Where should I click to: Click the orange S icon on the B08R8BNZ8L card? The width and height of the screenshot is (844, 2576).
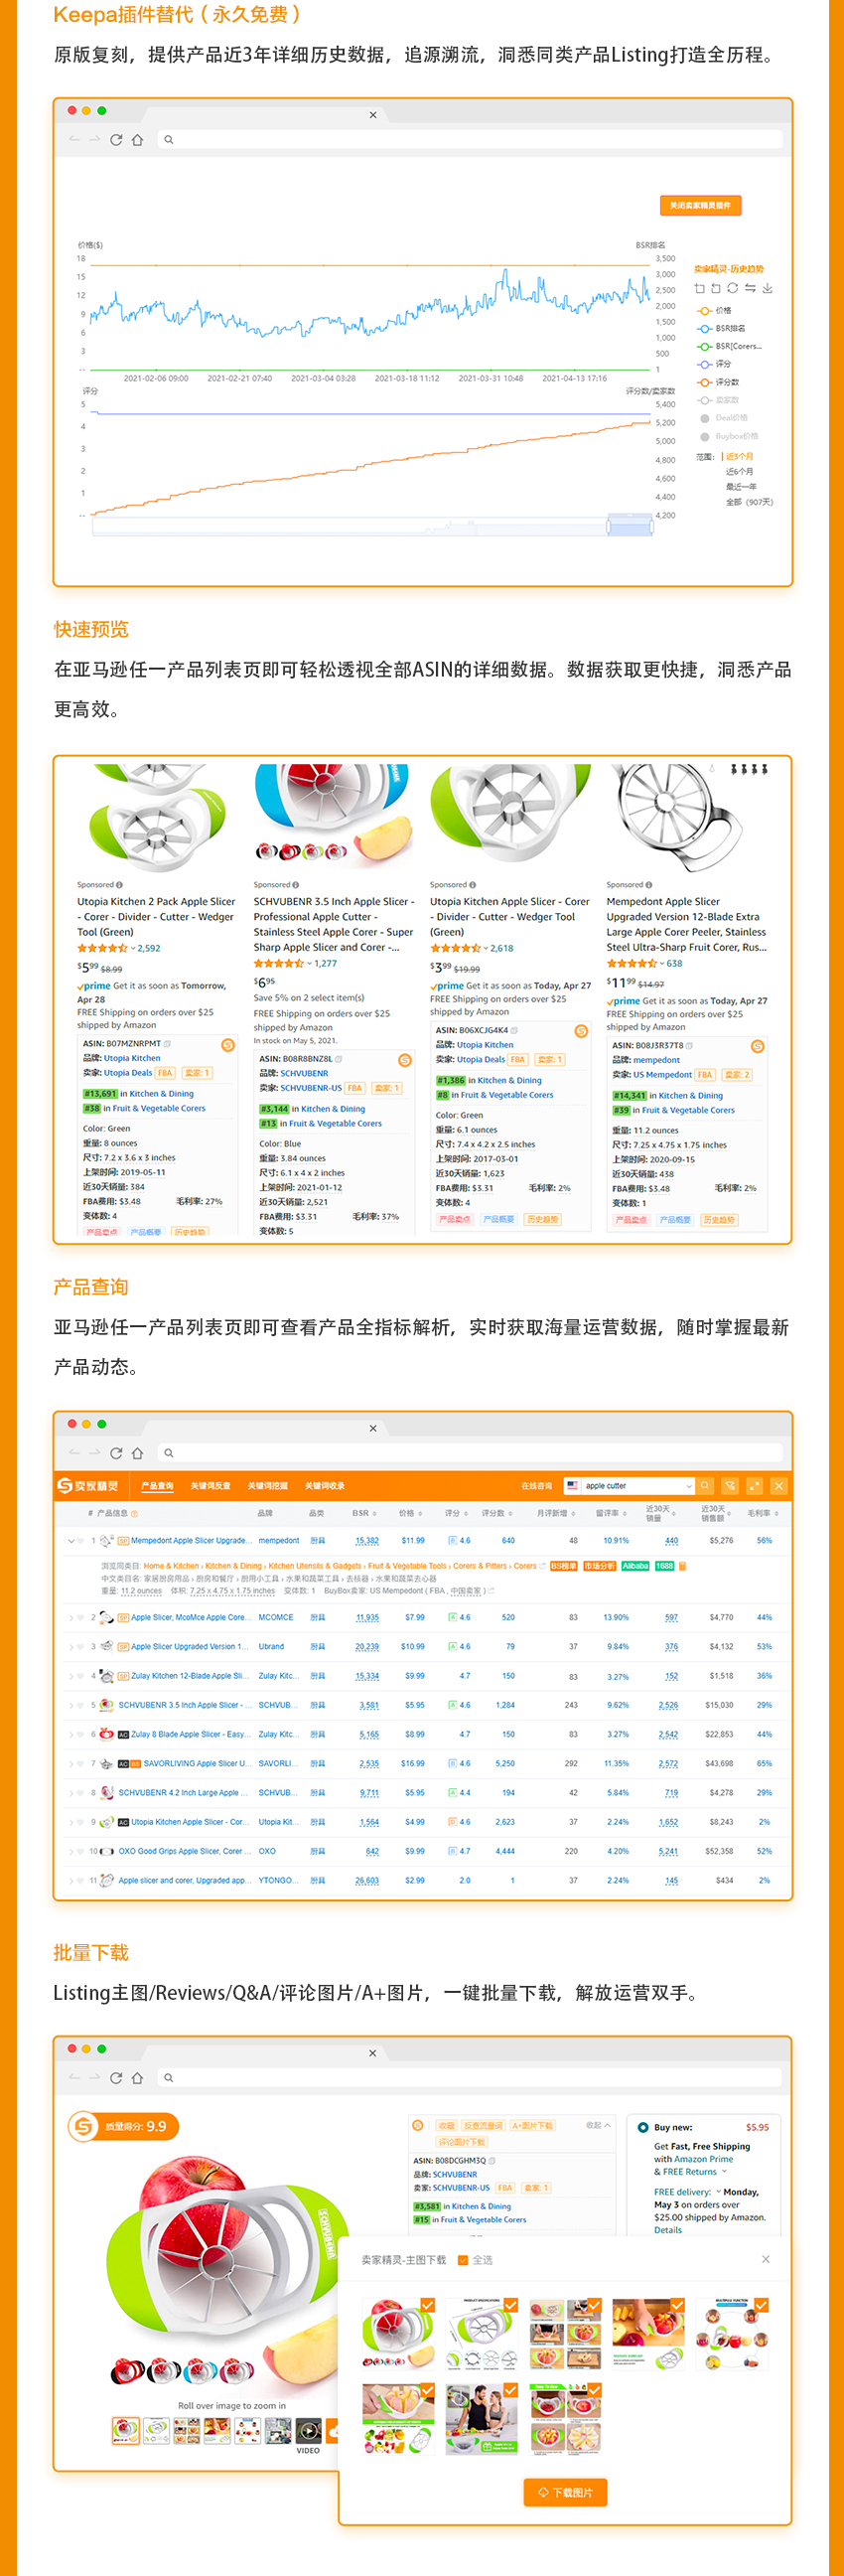click(x=405, y=1060)
